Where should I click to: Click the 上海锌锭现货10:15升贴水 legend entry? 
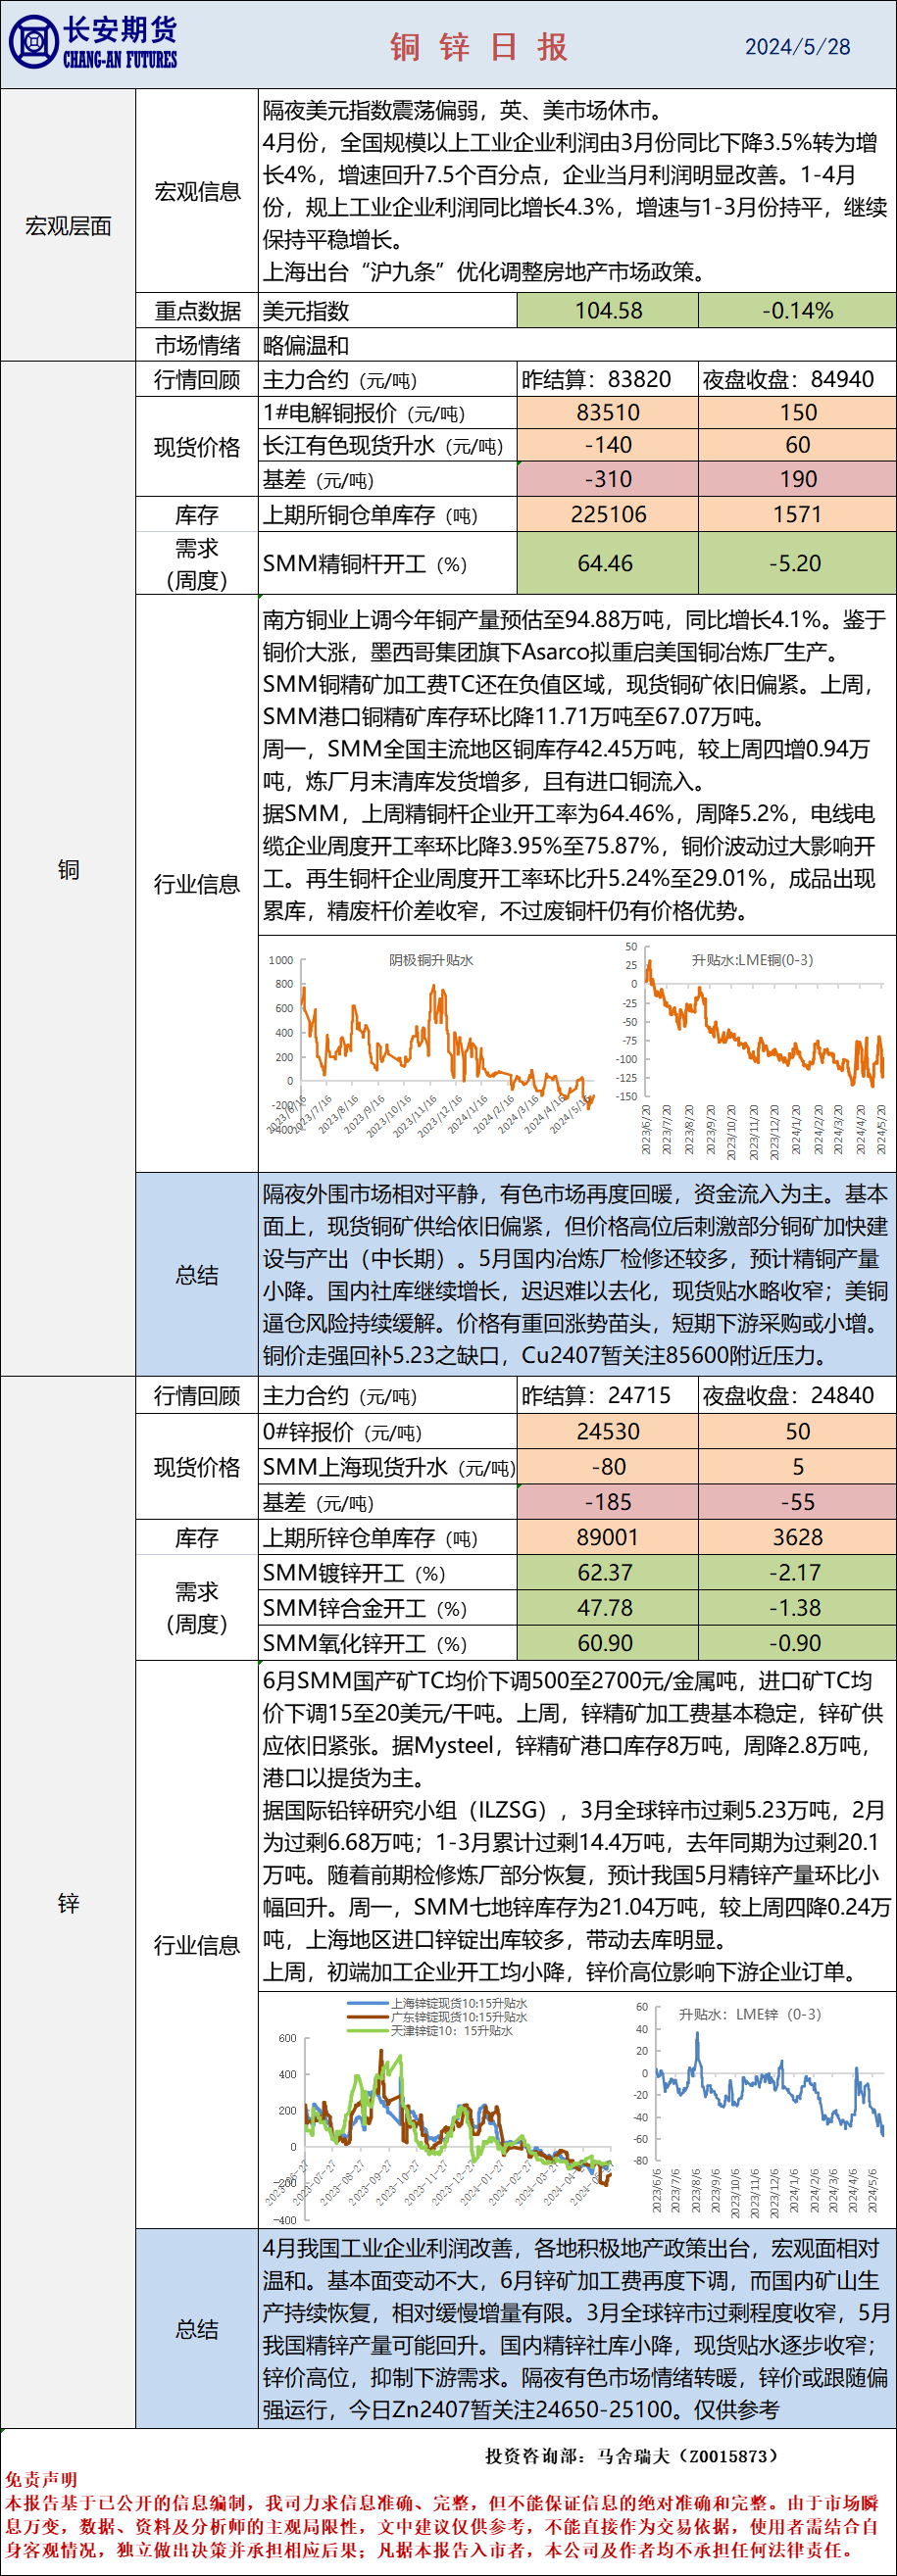437,2004
